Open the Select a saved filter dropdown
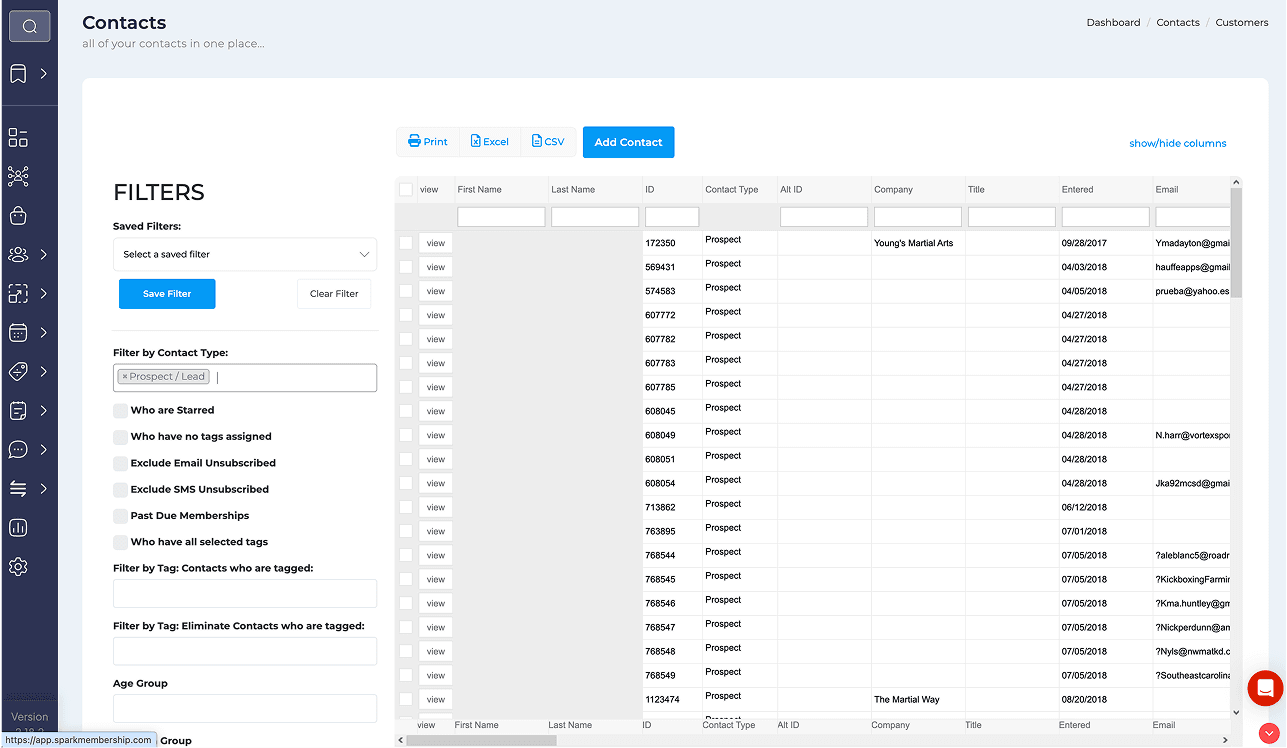This screenshot has height=748, width=1287. click(245, 254)
